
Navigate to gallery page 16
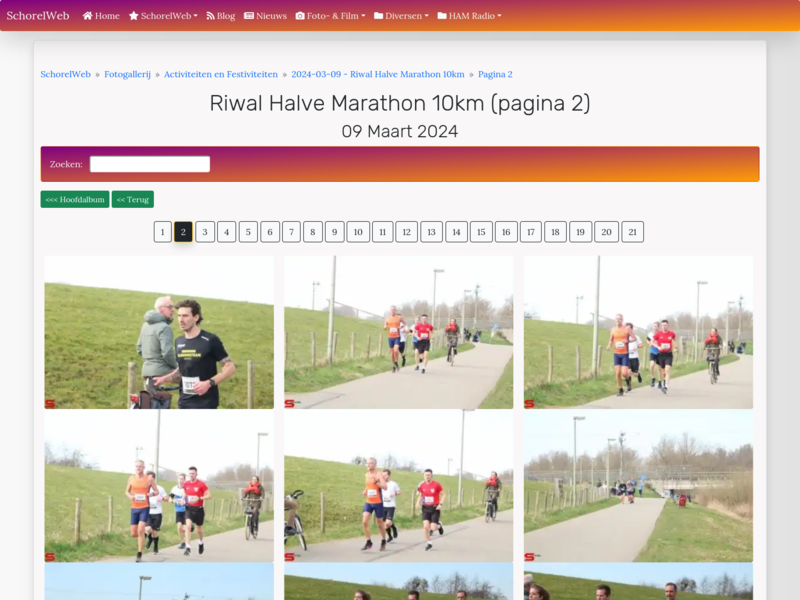pos(506,232)
